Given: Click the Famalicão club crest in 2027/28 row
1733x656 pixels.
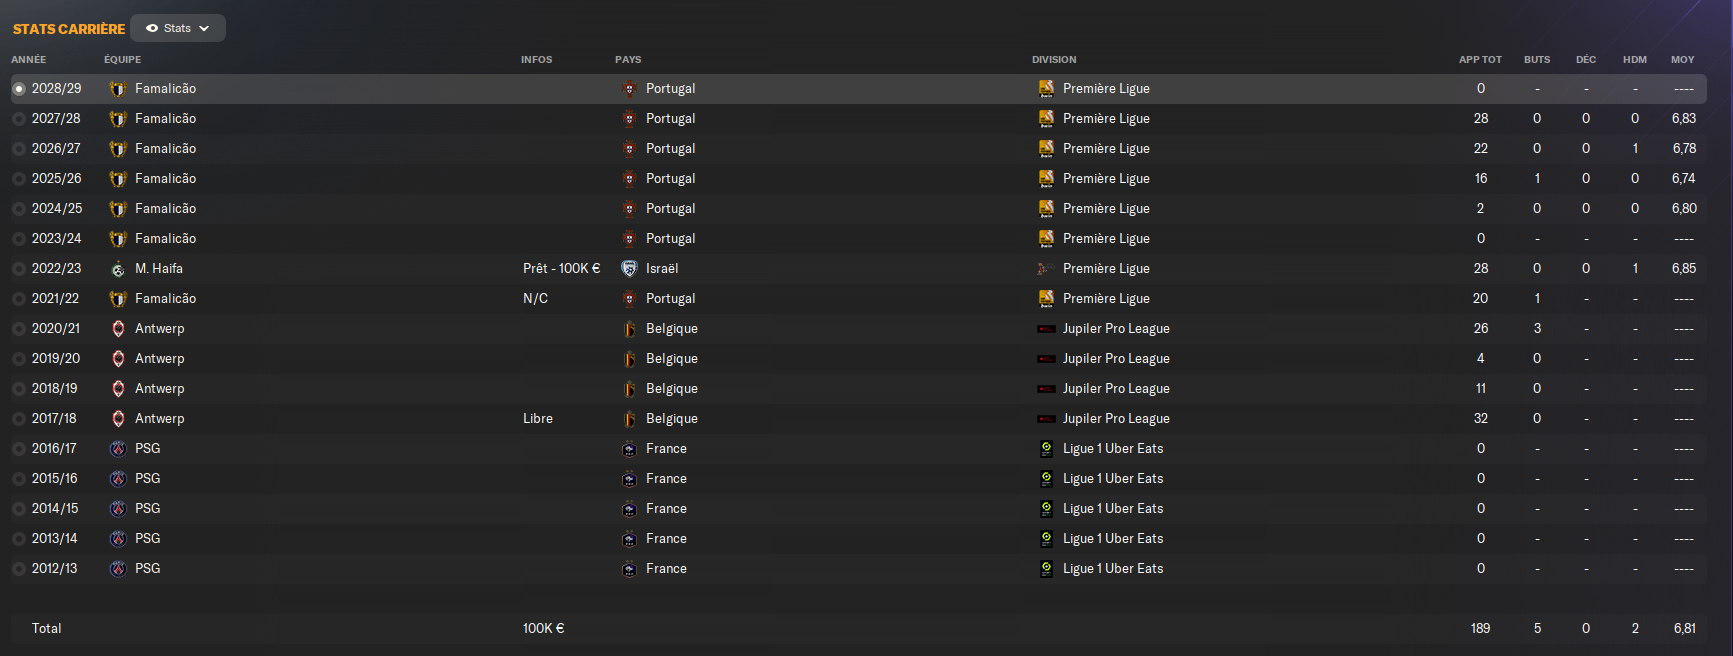Looking at the screenshot, I should coord(118,119).
